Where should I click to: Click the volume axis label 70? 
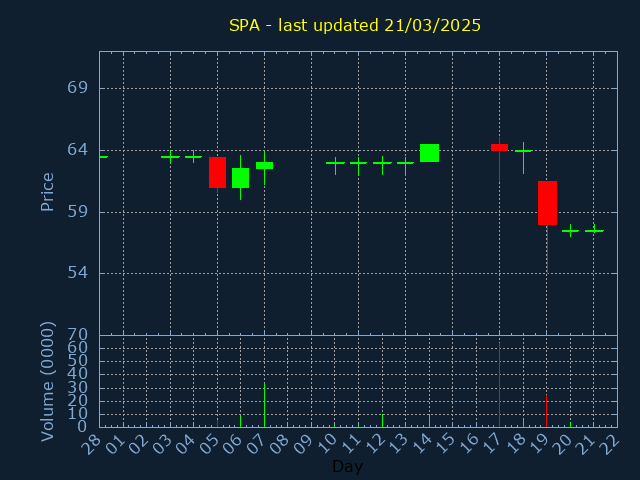(x=78, y=335)
